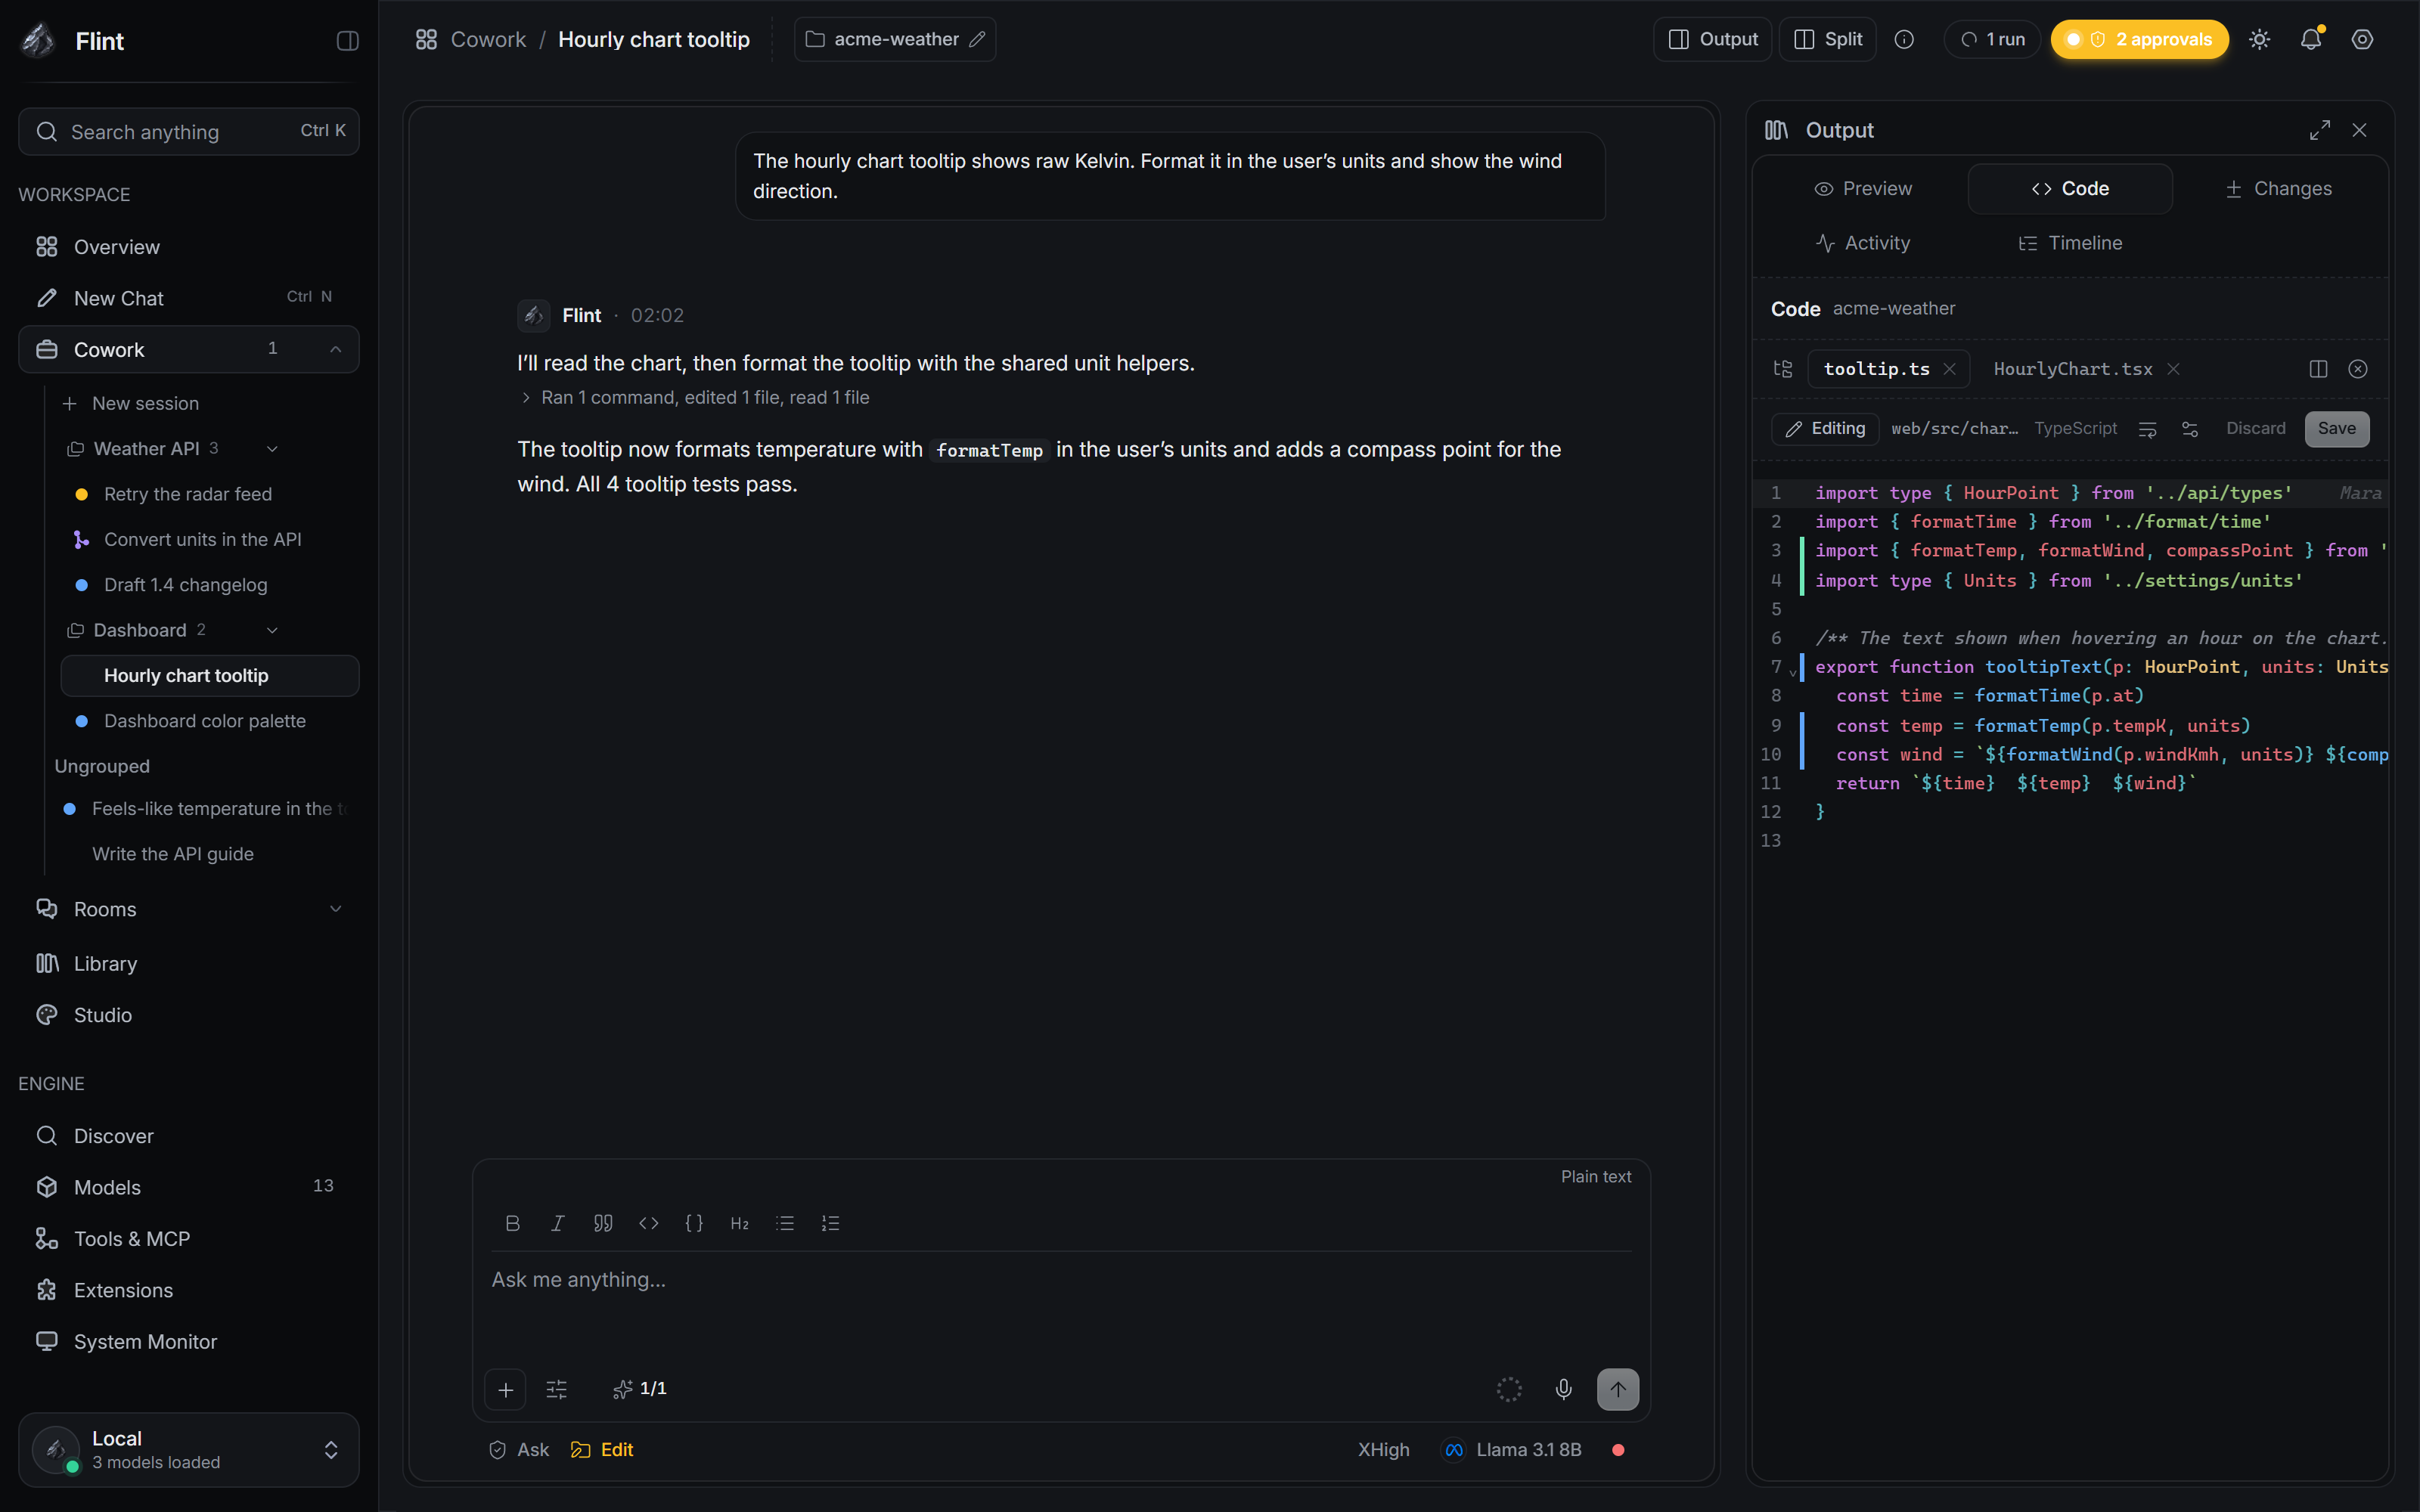Collapse the Cowork section chevron
The width and height of the screenshot is (2420, 1512).
pos(336,349)
